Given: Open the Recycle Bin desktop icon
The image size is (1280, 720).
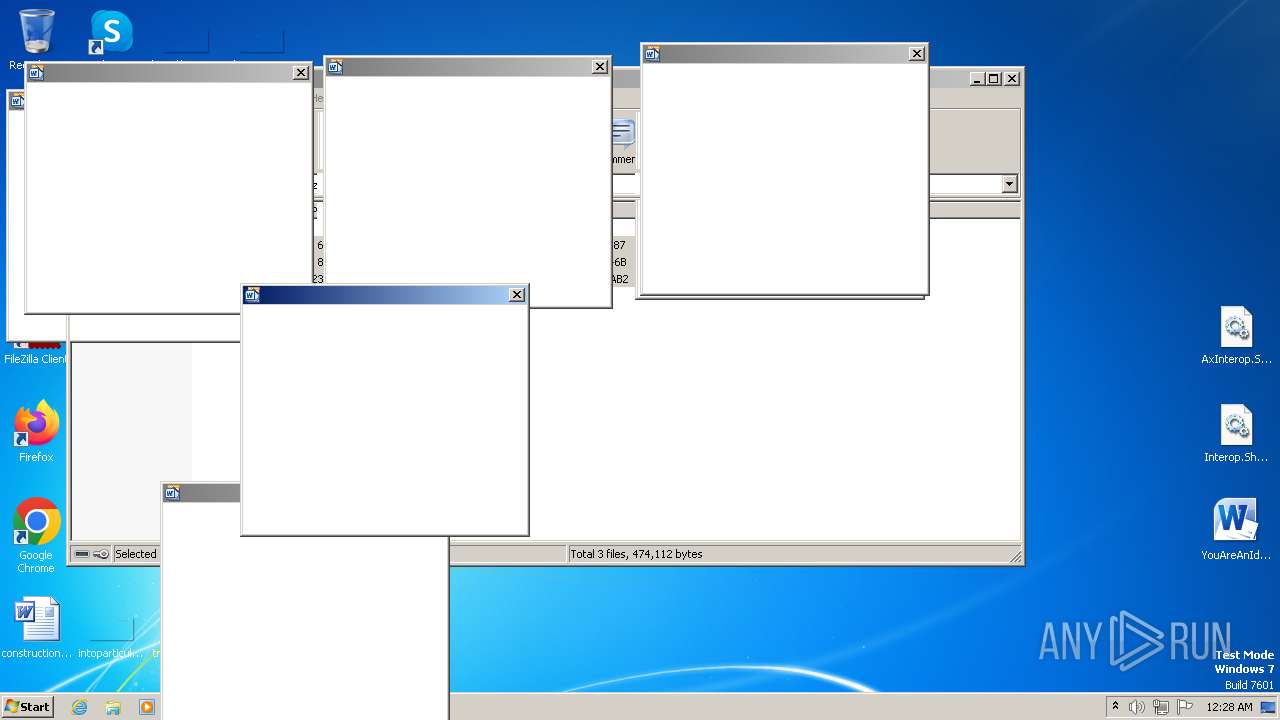Looking at the screenshot, I should point(37,32).
